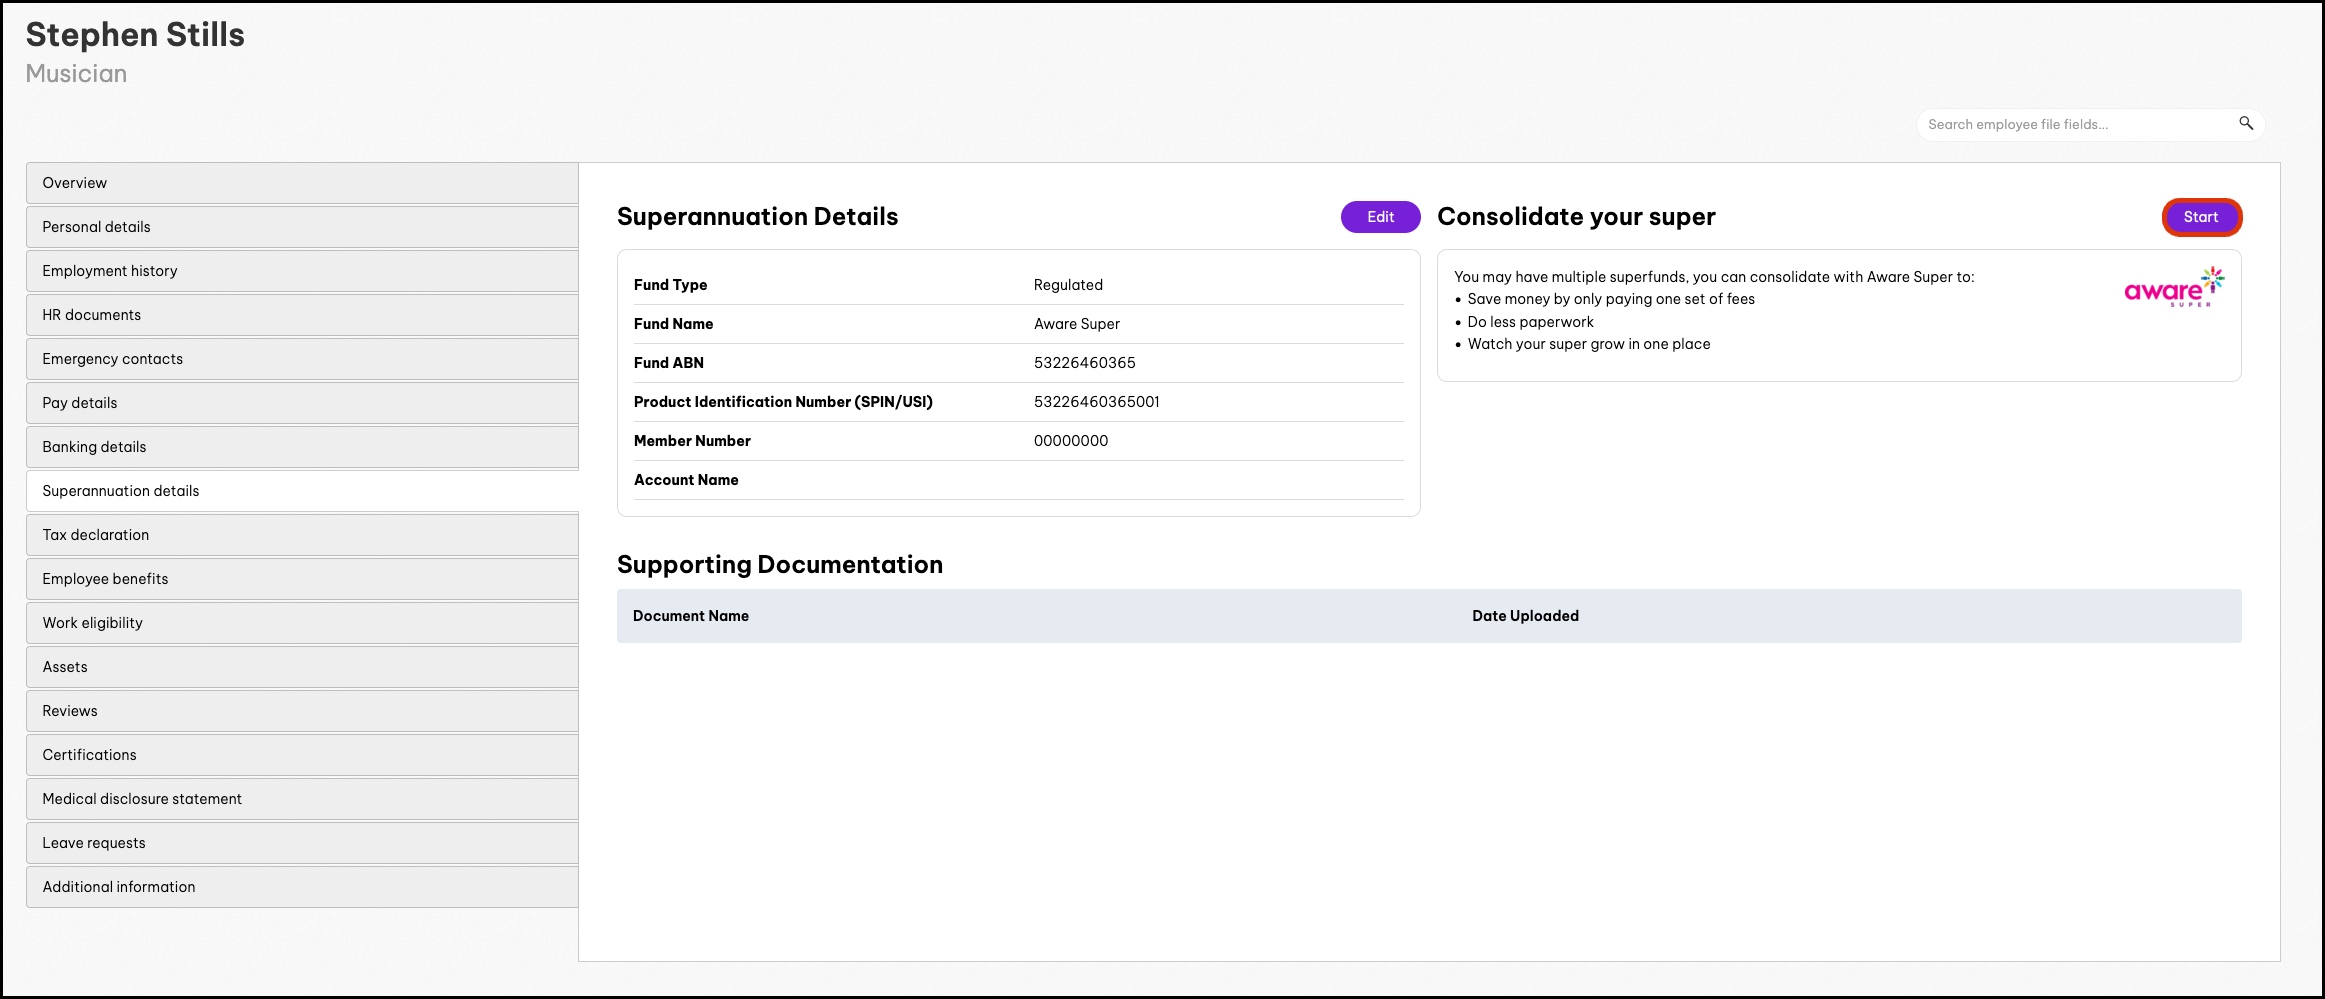Edit the Superannuation Details
Viewport: 2325px width, 999px height.
click(1379, 217)
